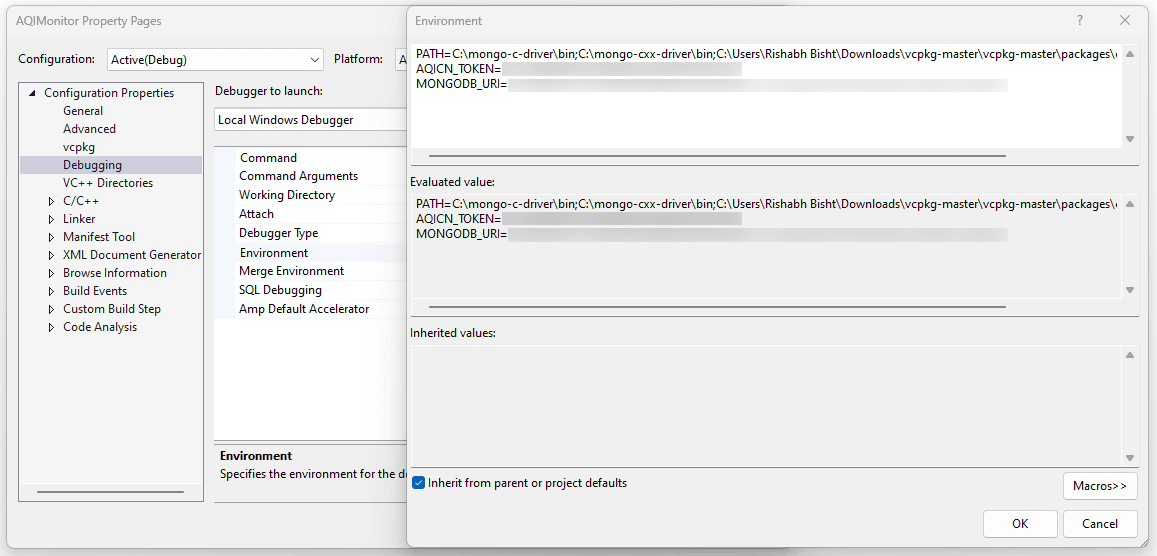
Task: Click OK in the Environment dialog
Action: [x=1019, y=523]
